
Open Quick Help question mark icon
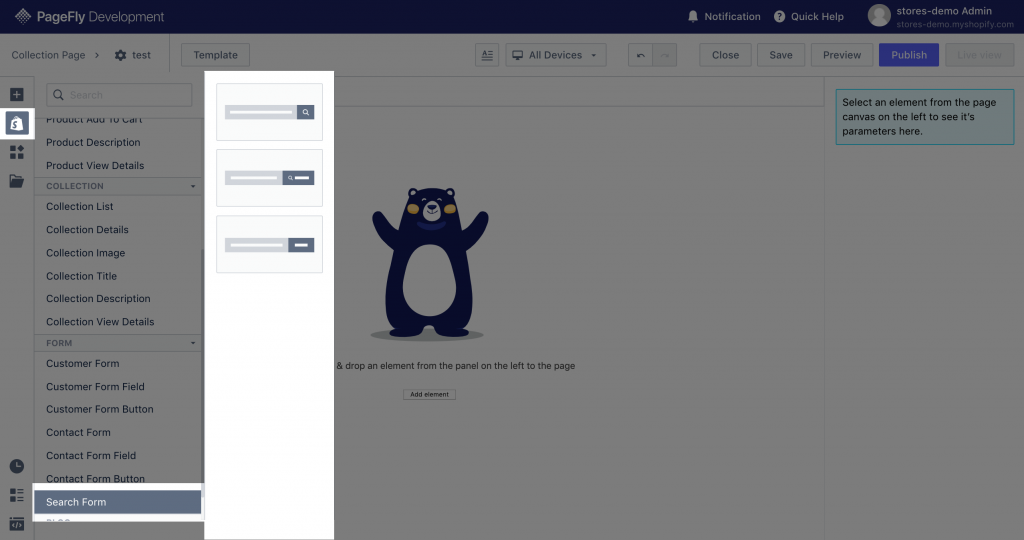(779, 16)
